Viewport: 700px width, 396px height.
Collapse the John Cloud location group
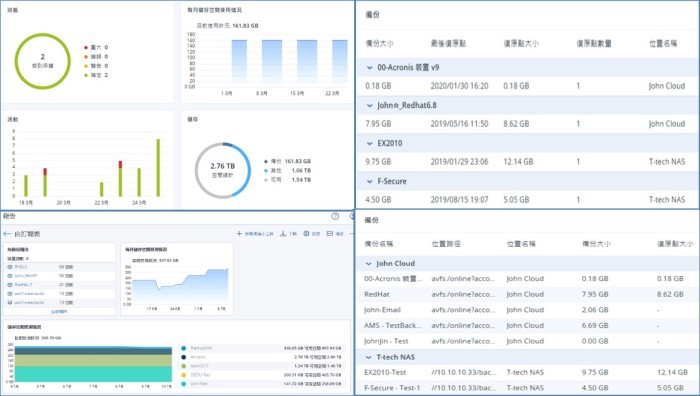(x=369, y=264)
